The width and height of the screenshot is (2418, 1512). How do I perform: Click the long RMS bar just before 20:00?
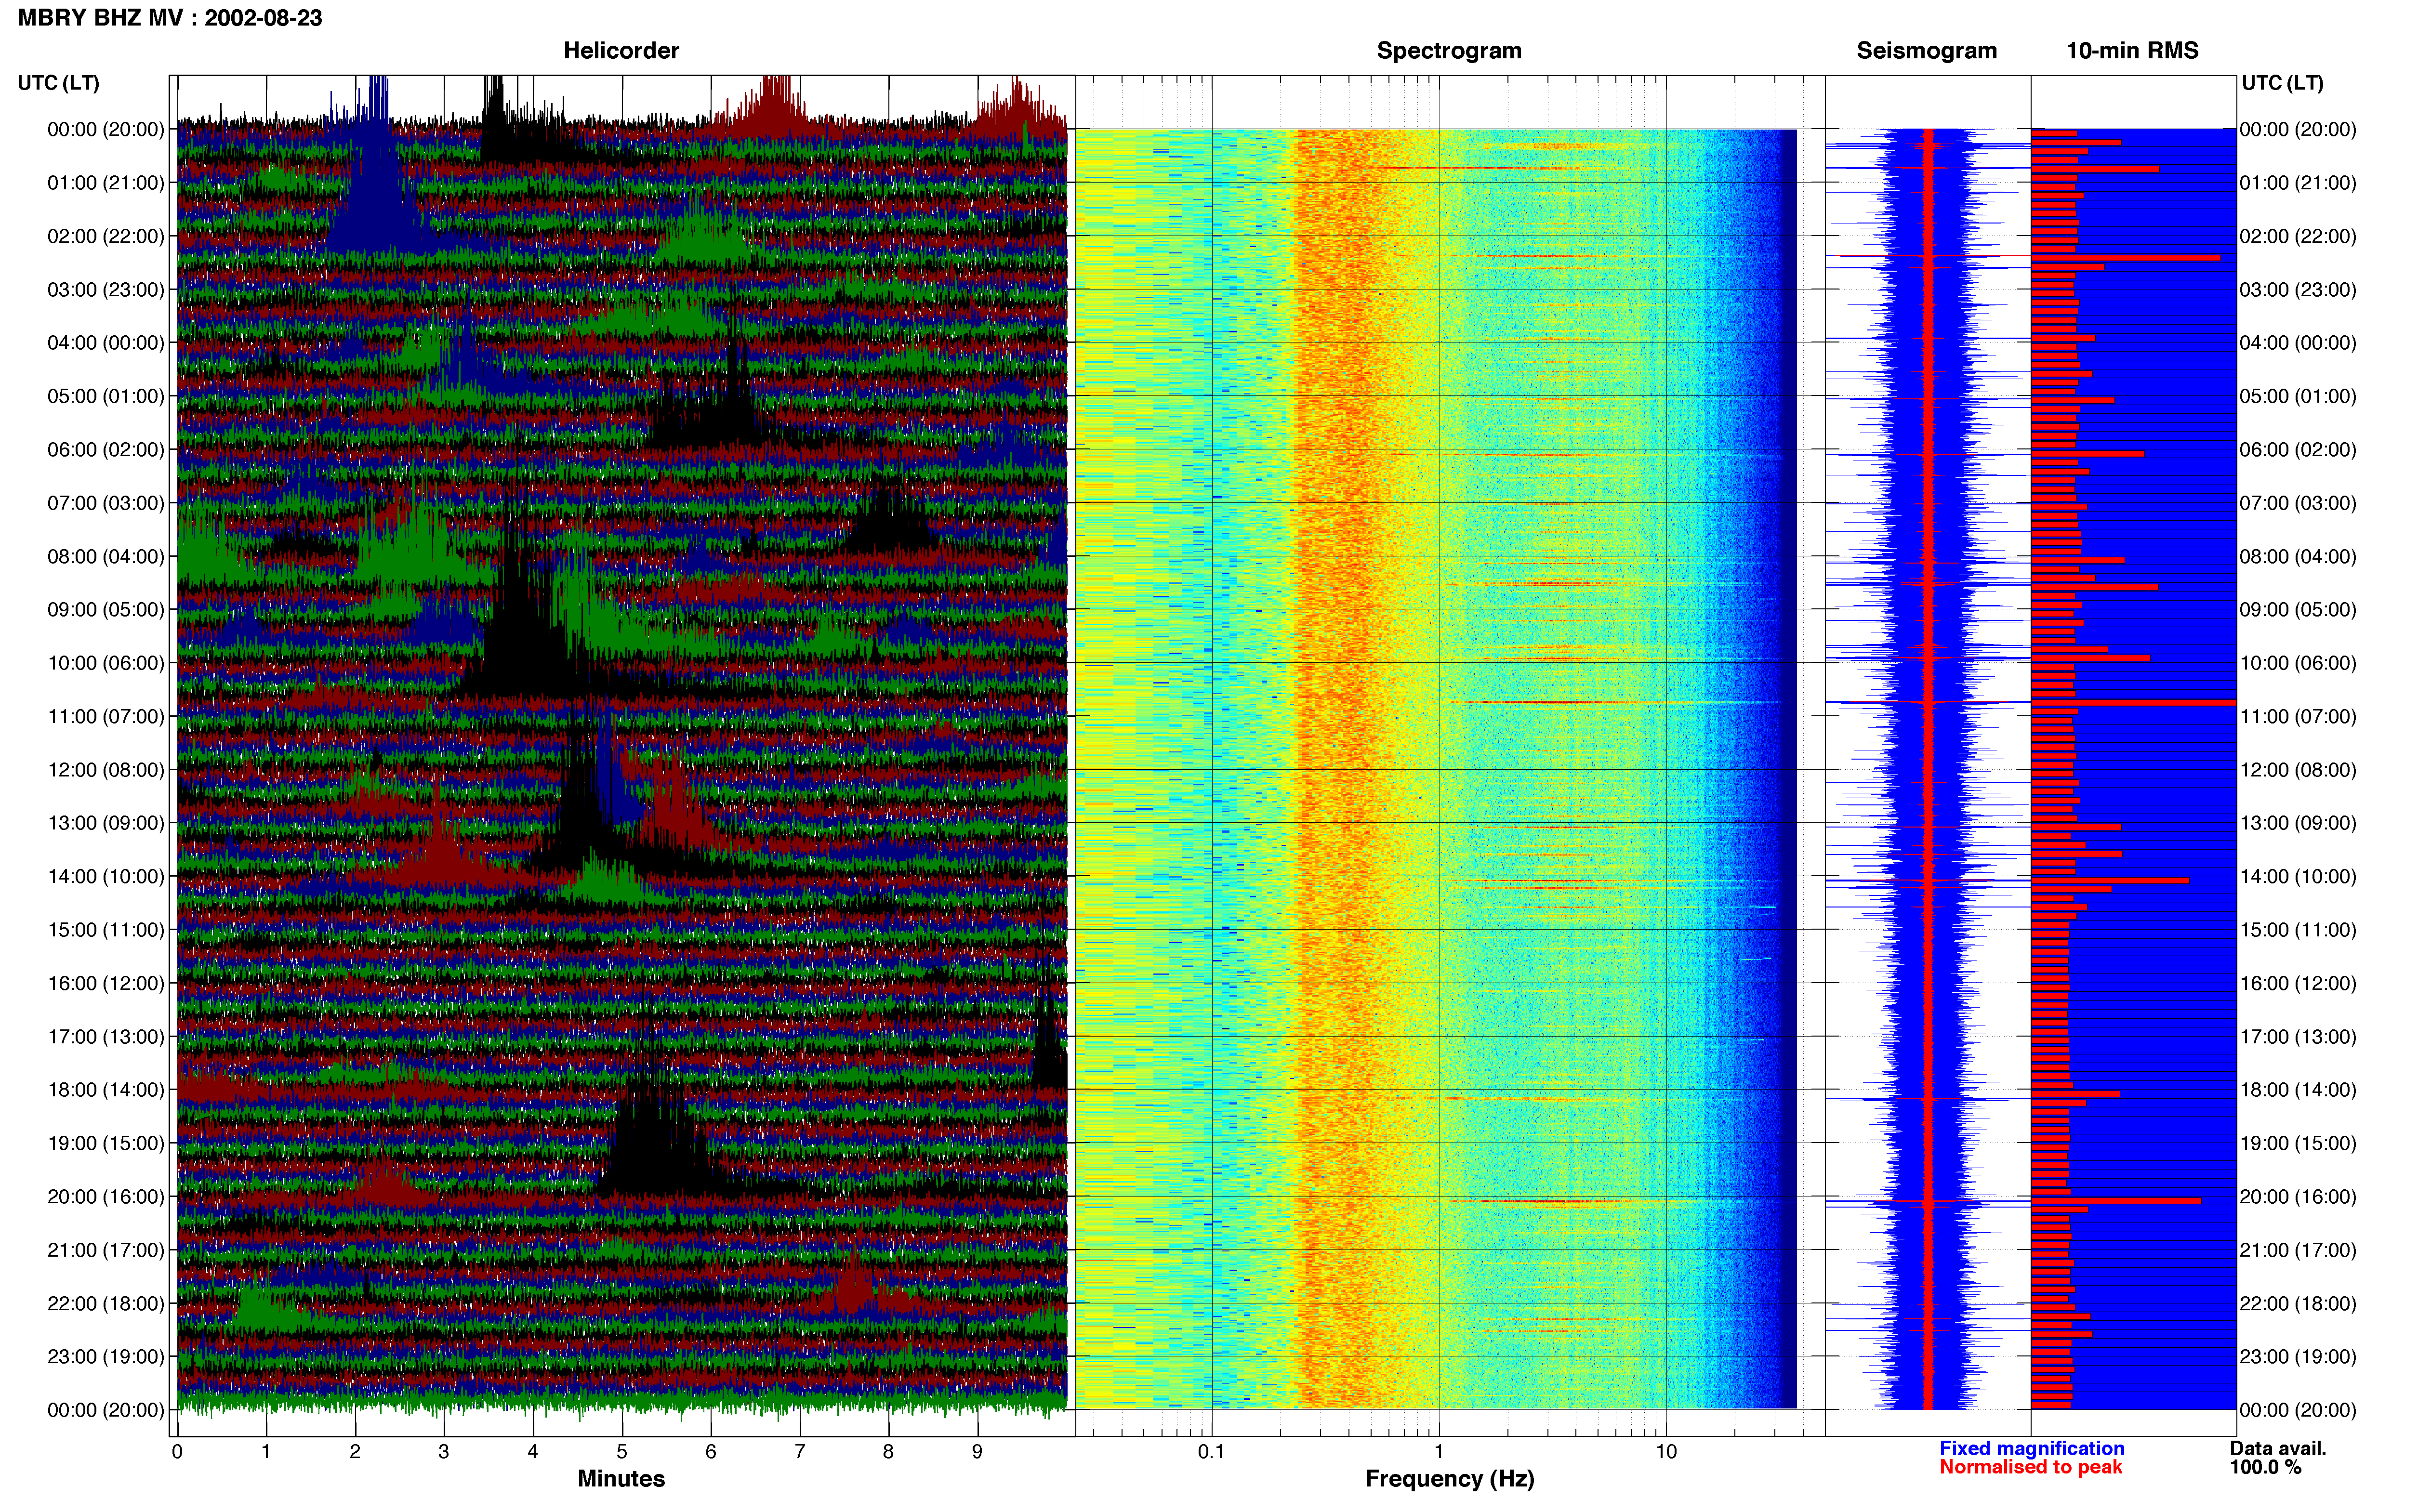pos(2116,1200)
